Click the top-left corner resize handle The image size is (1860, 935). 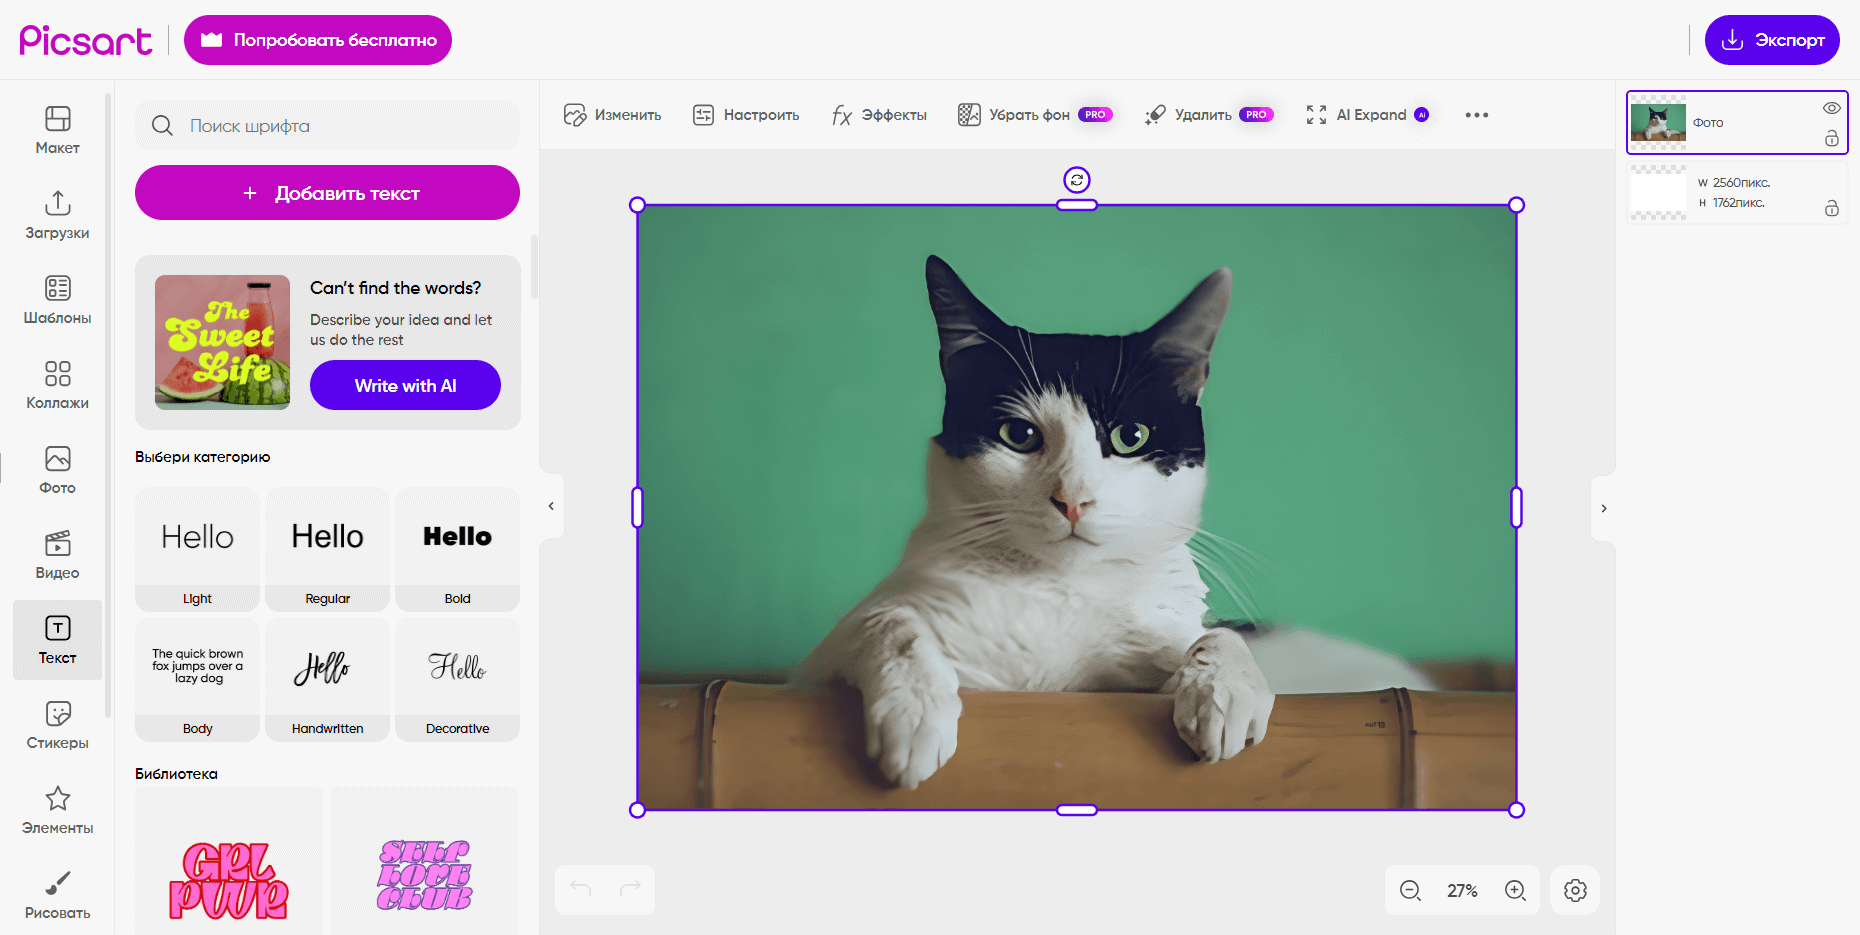(637, 205)
